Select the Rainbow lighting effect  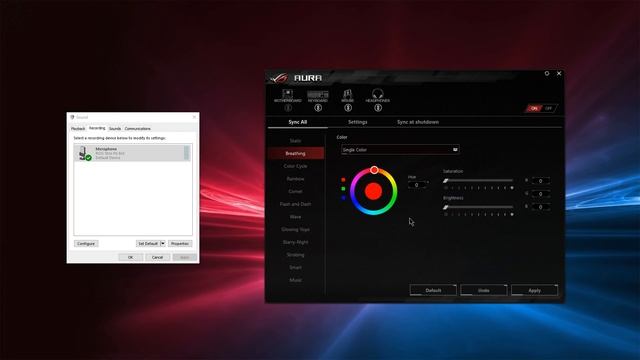tap(296, 179)
